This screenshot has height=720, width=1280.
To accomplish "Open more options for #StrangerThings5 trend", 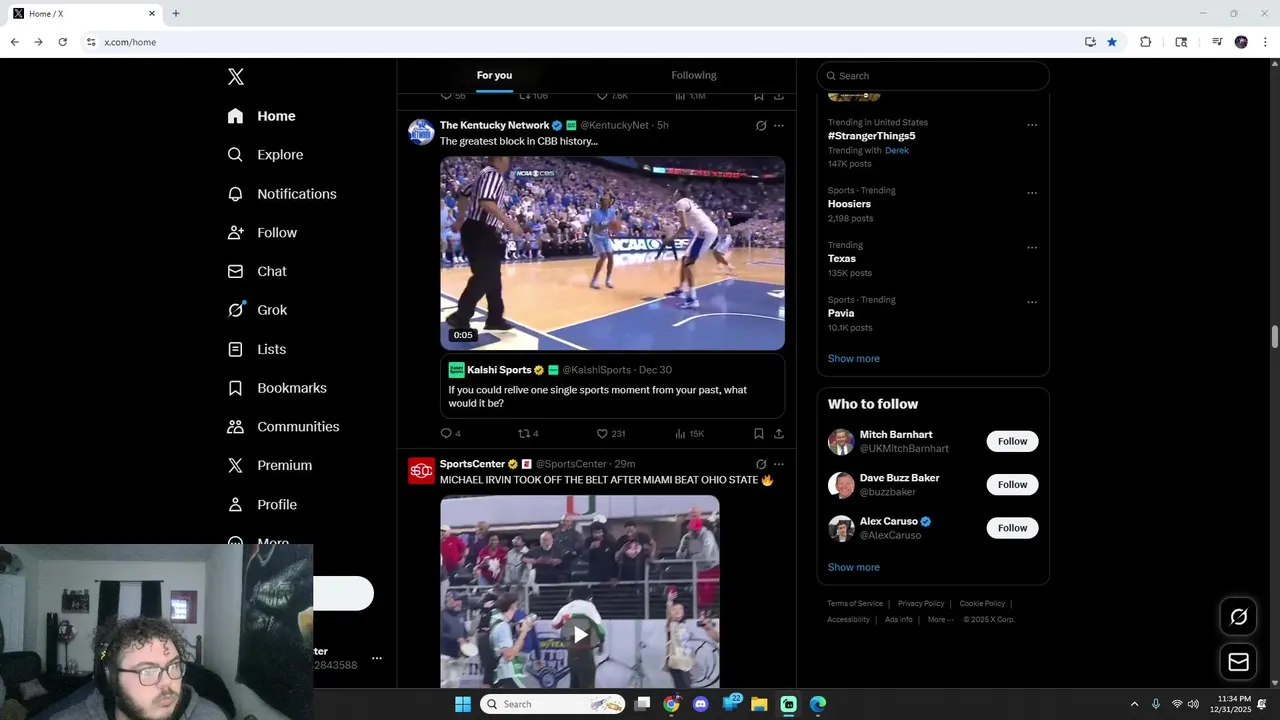I will pos(1032,125).
